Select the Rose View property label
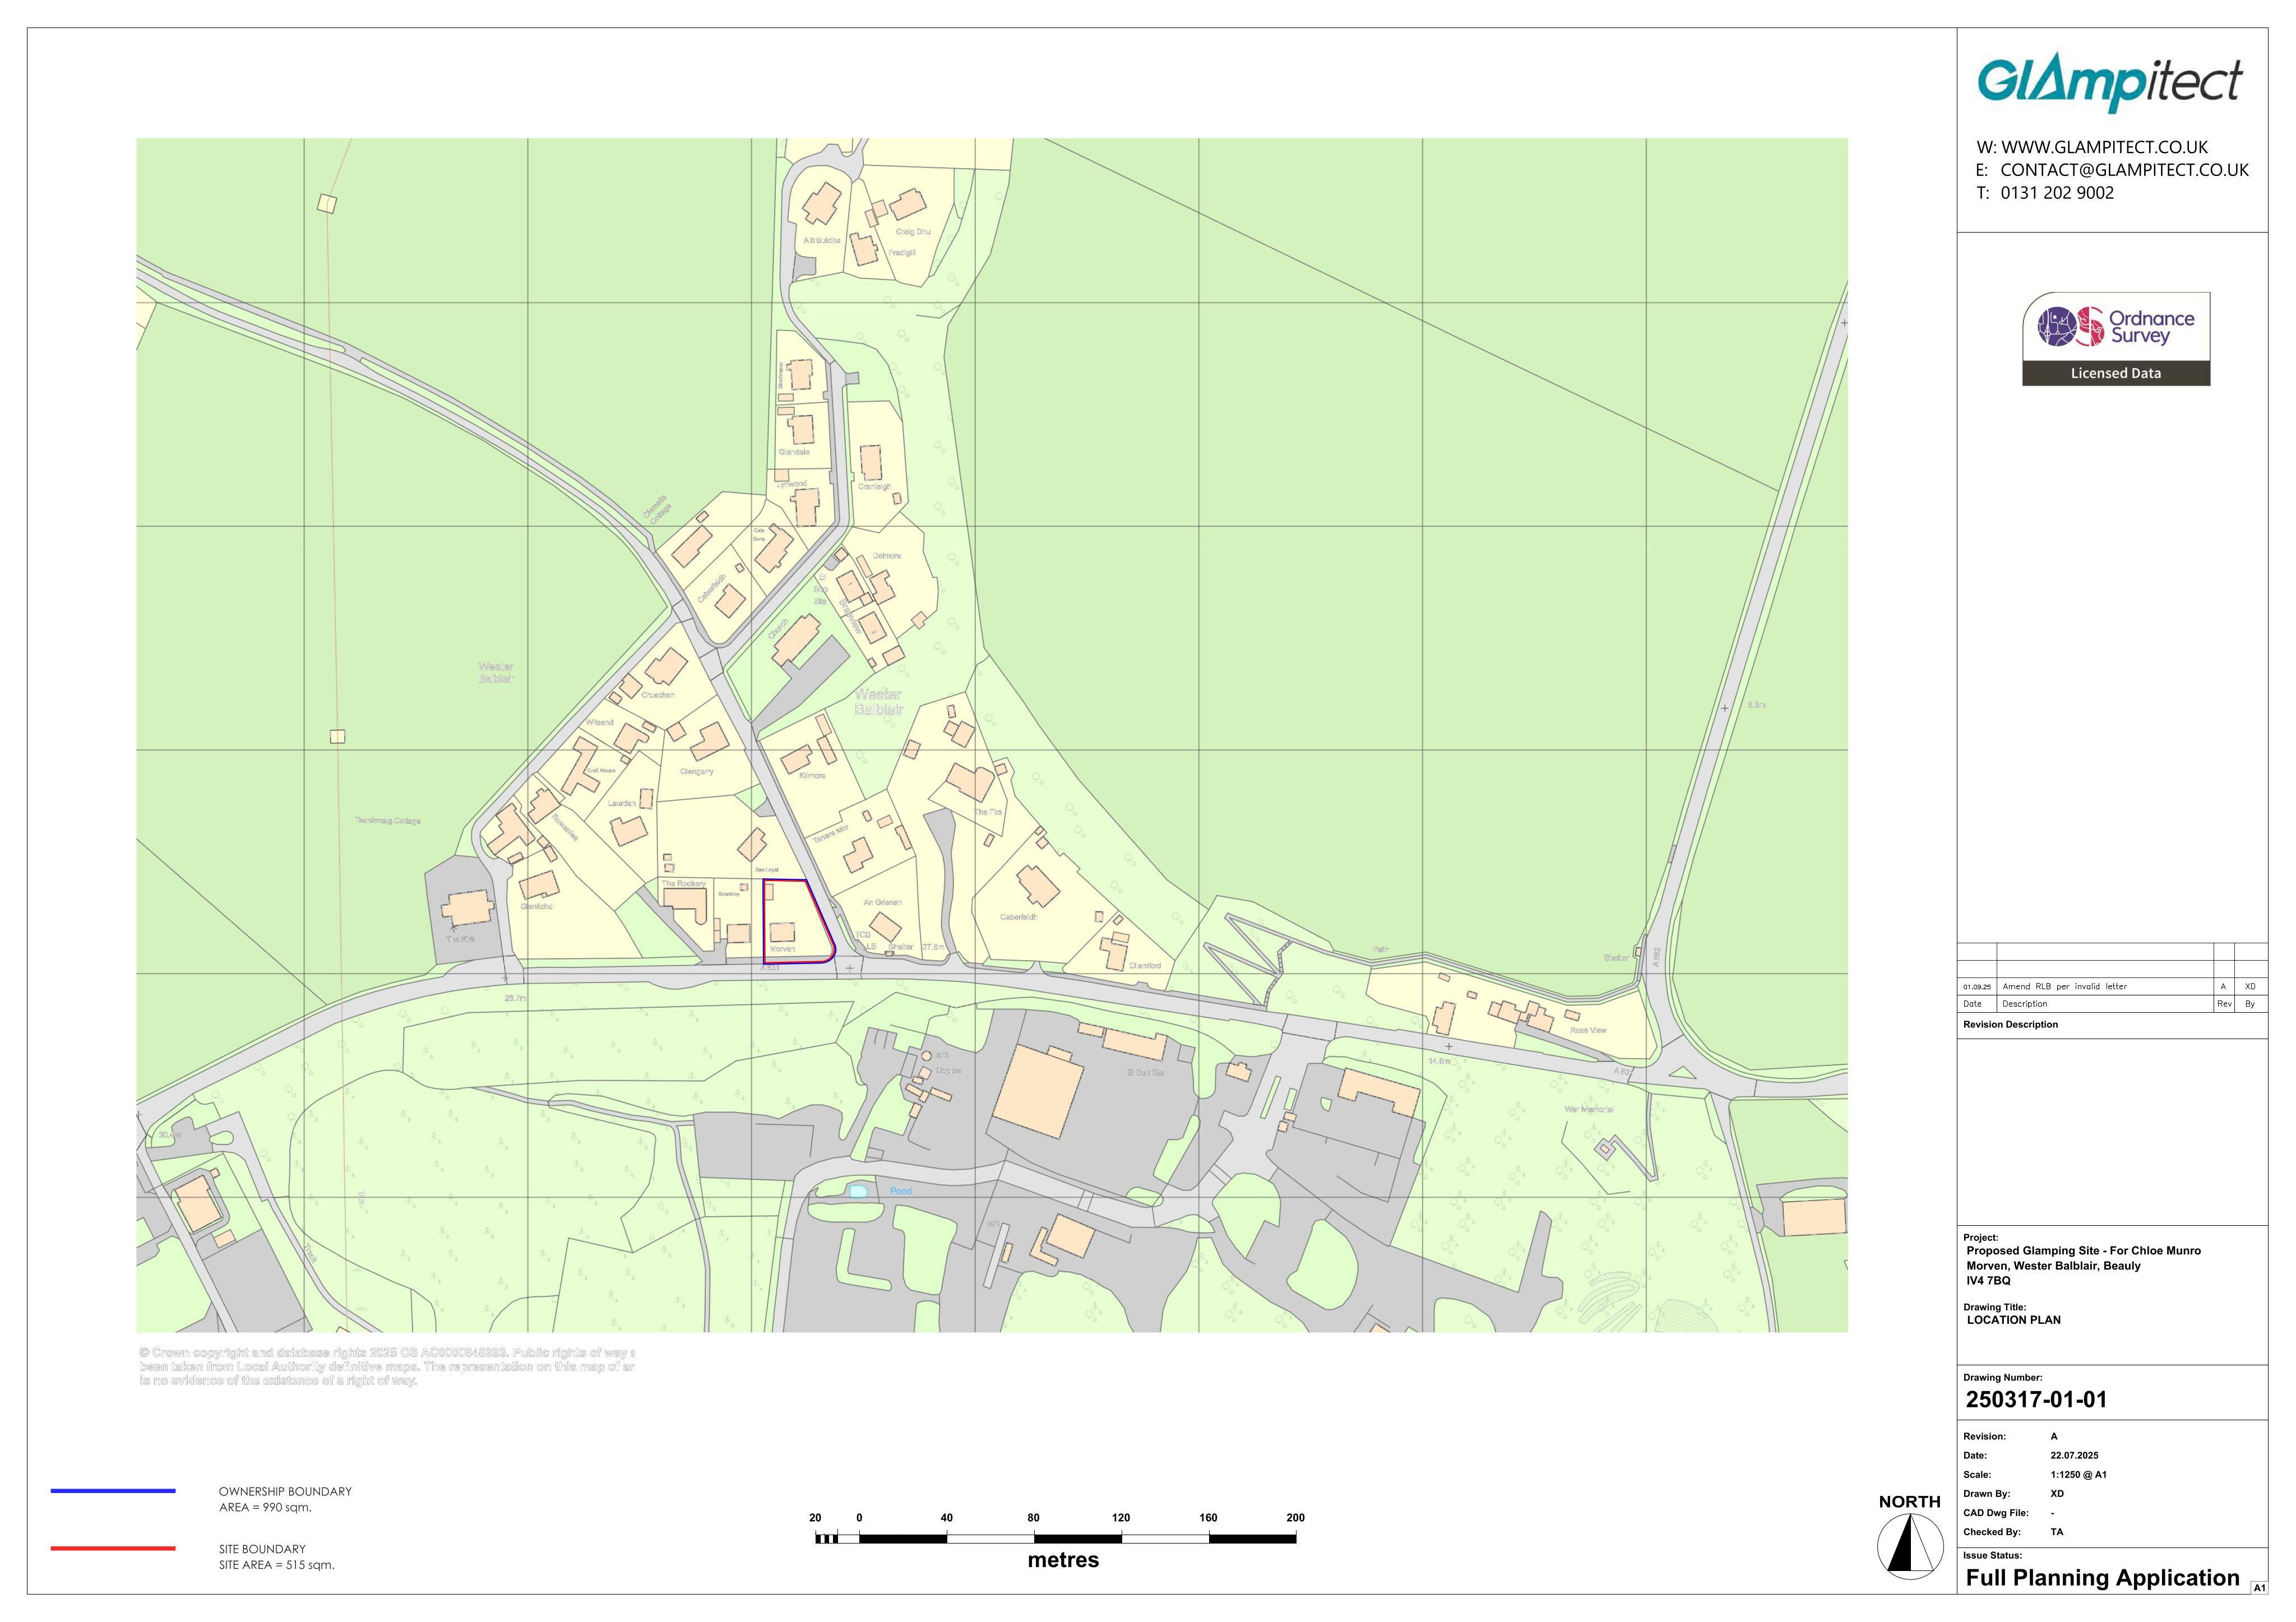 pos(1588,1030)
